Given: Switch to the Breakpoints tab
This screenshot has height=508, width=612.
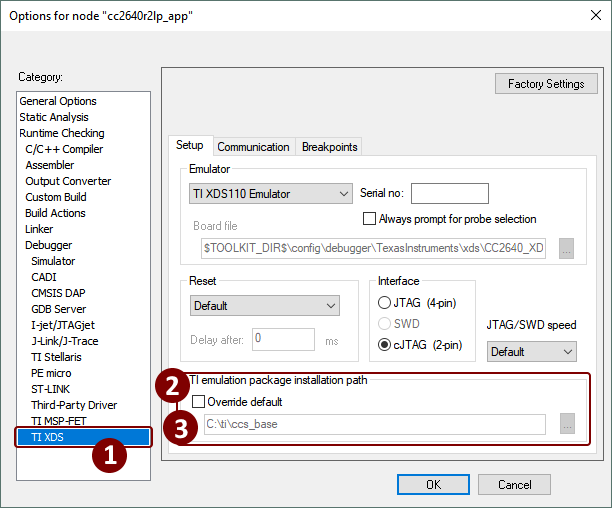Looking at the screenshot, I should coord(329,147).
